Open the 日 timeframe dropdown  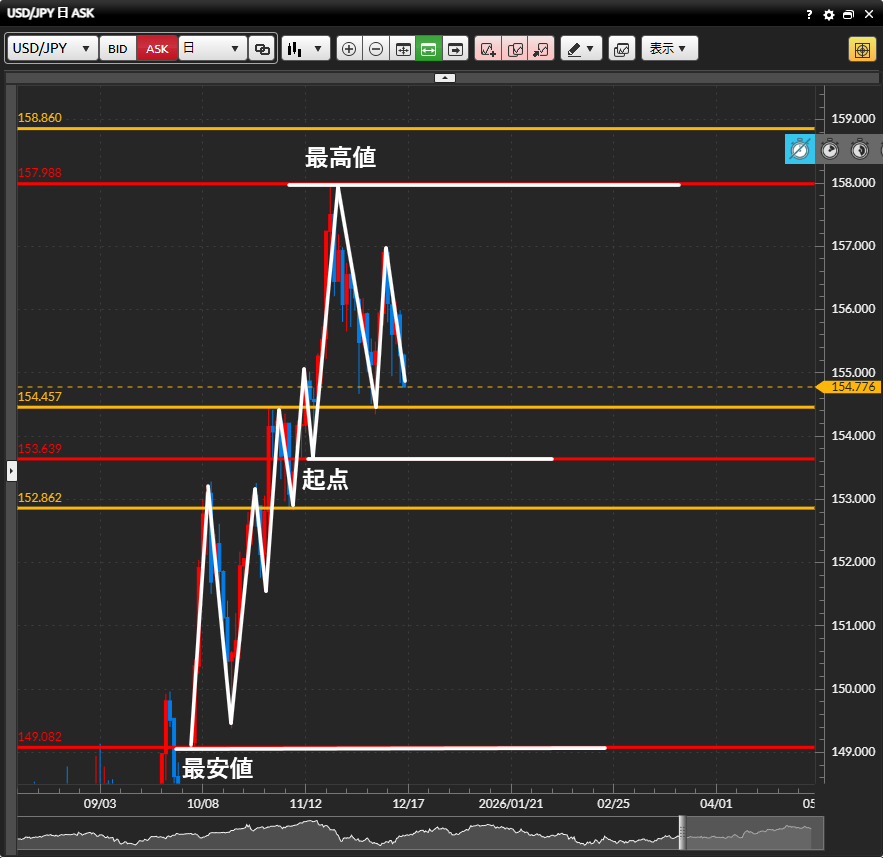[x=212, y=48]
